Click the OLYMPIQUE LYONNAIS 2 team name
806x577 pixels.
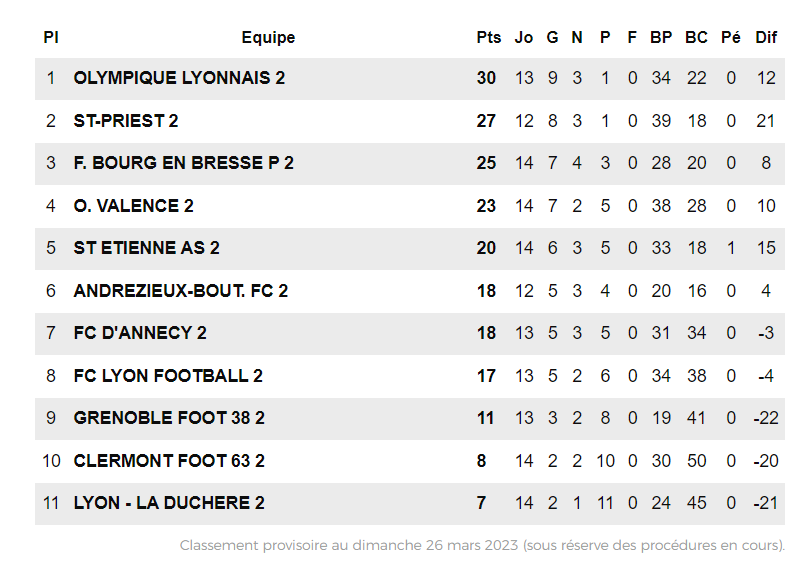click(x=179, y=78)
